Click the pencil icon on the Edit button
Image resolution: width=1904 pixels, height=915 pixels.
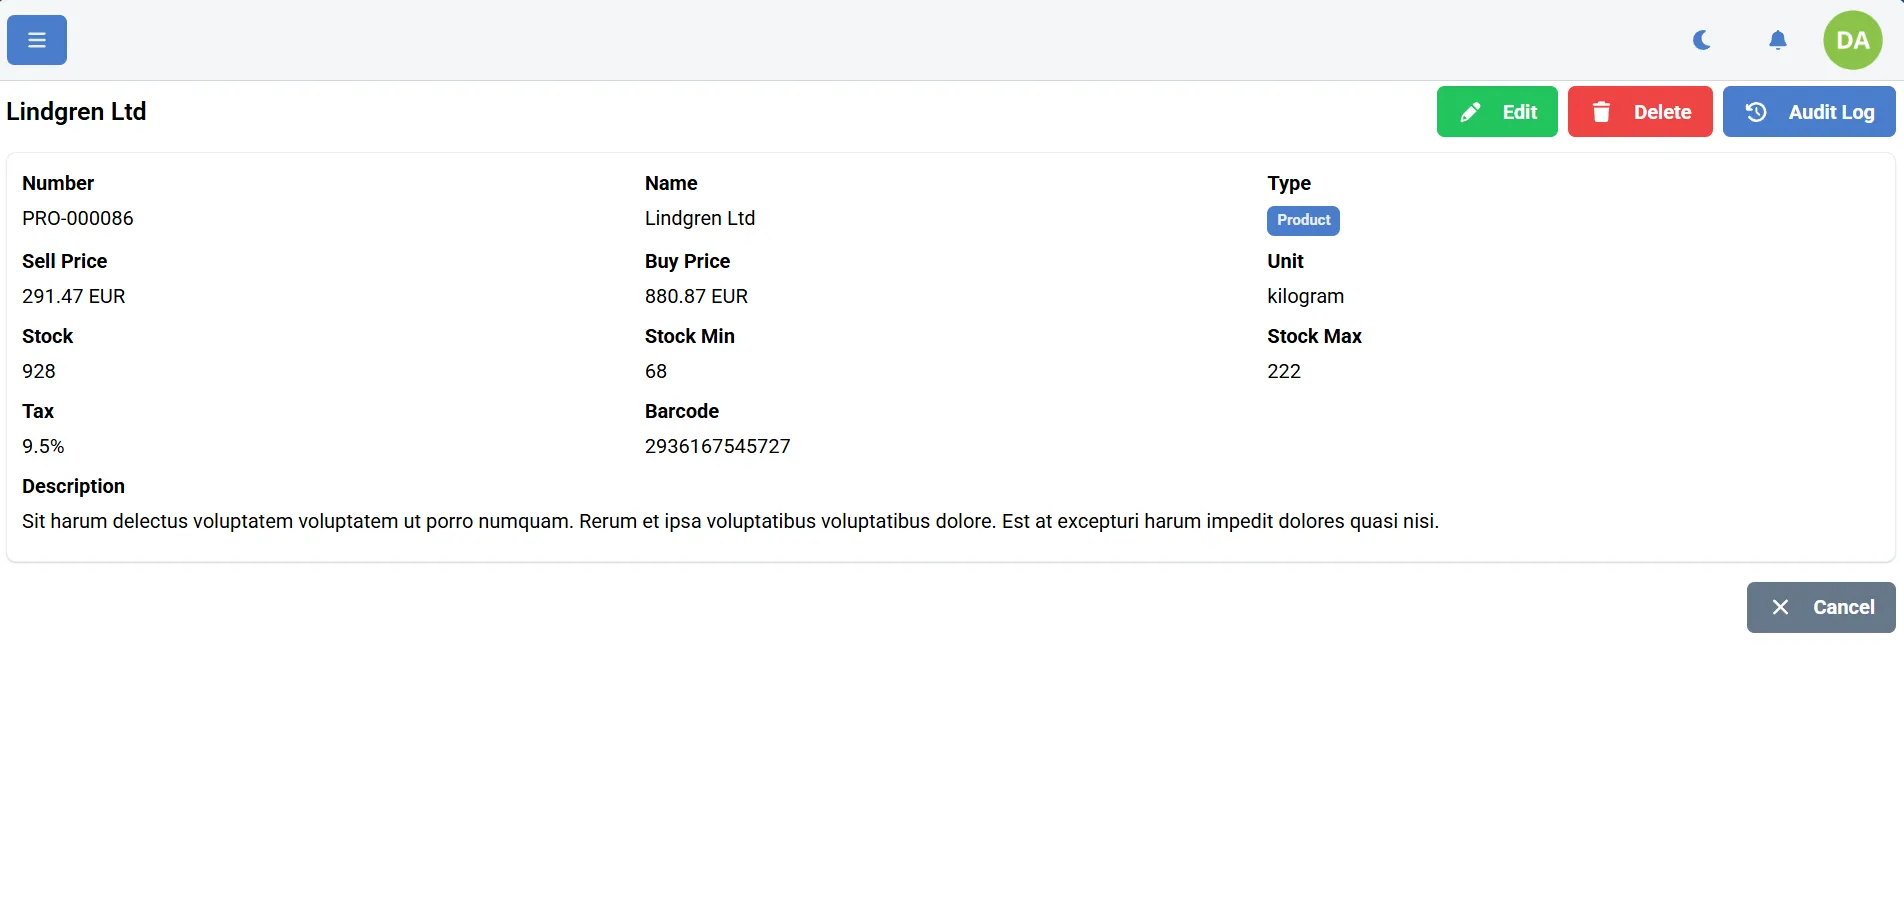pos(1470,112)
